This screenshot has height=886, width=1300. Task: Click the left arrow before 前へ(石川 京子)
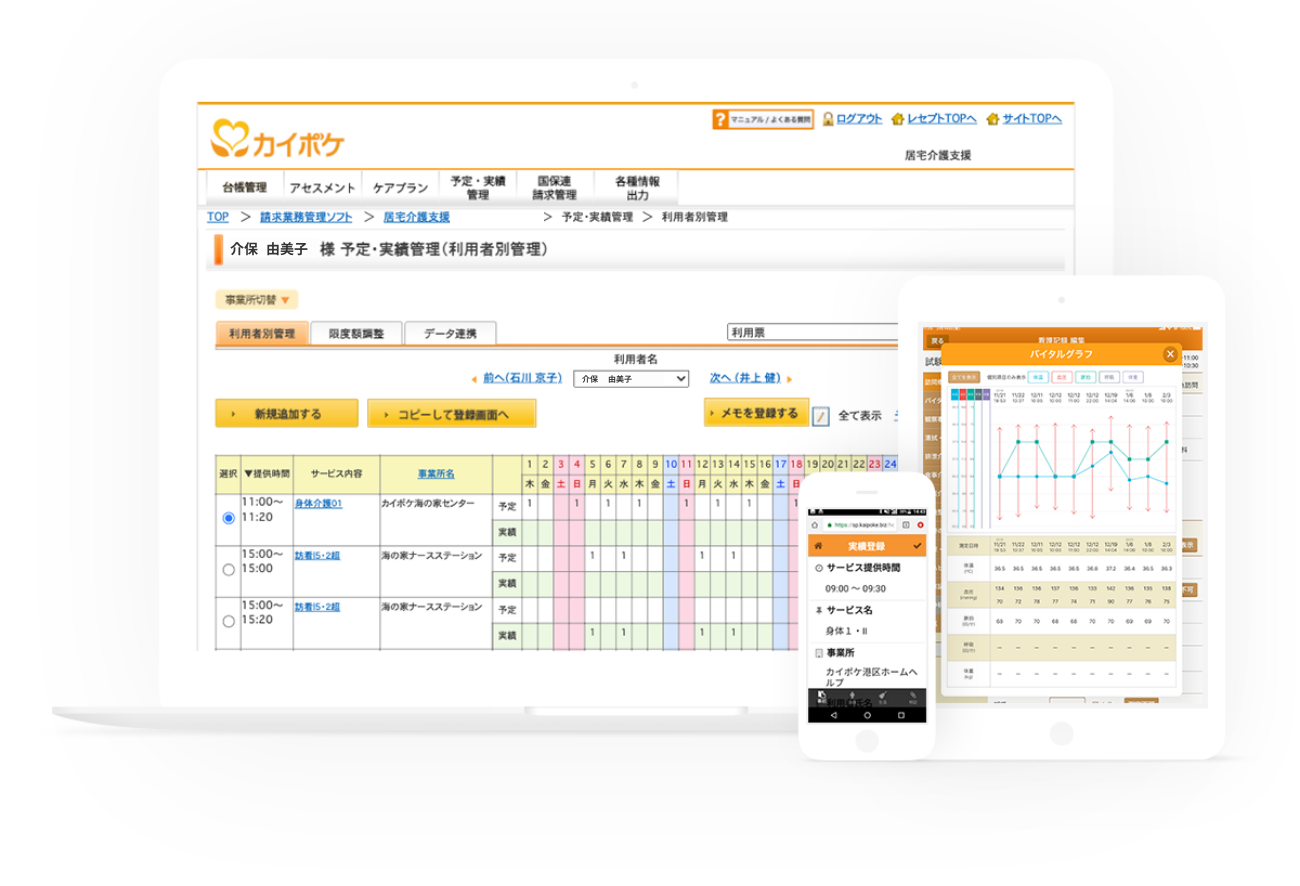(x=473, y=379)
